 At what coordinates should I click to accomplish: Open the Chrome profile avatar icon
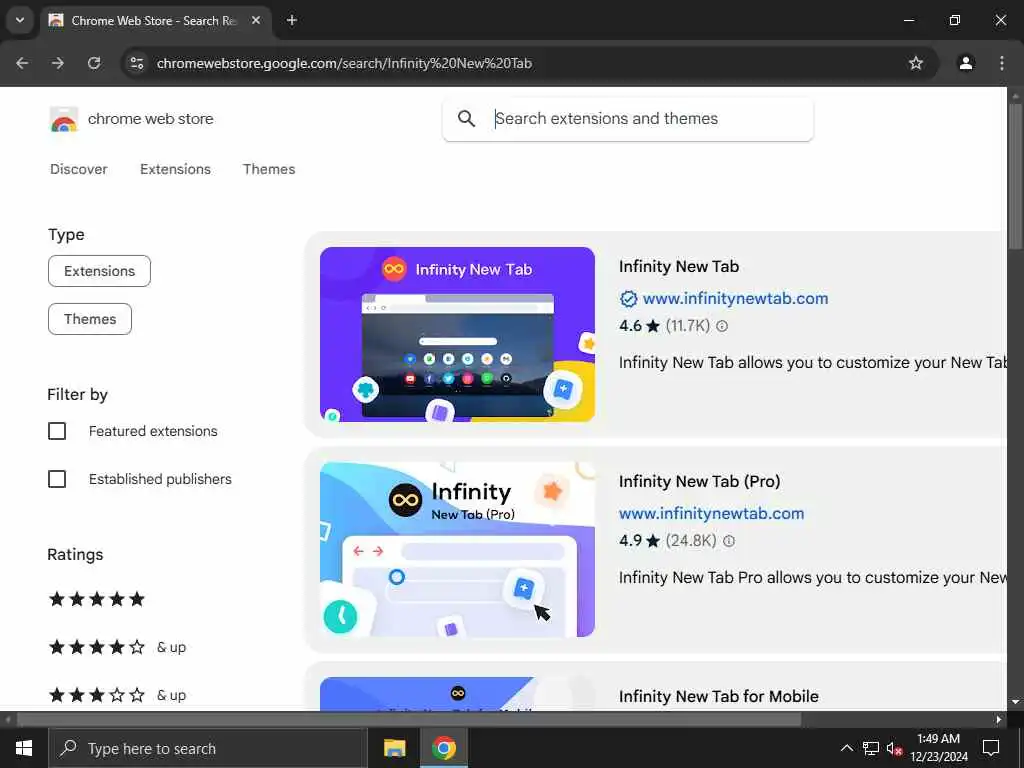pos(966,63)
